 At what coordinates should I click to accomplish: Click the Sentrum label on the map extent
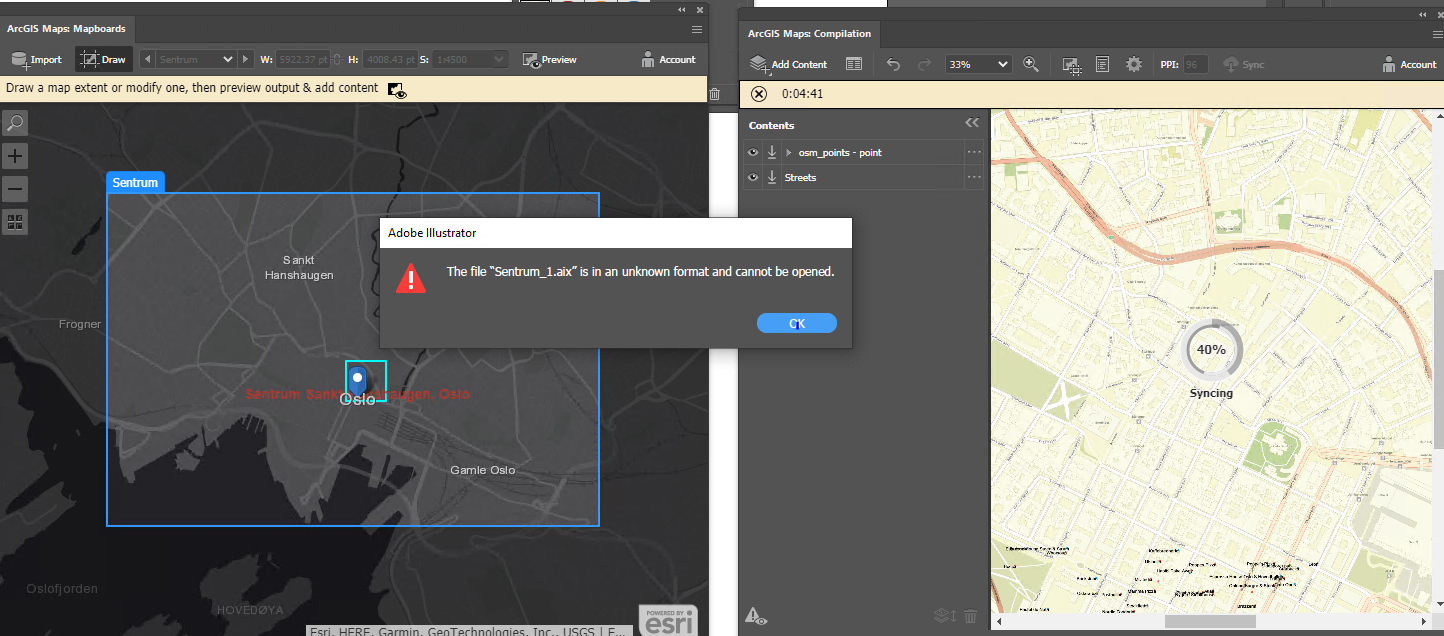134,182
